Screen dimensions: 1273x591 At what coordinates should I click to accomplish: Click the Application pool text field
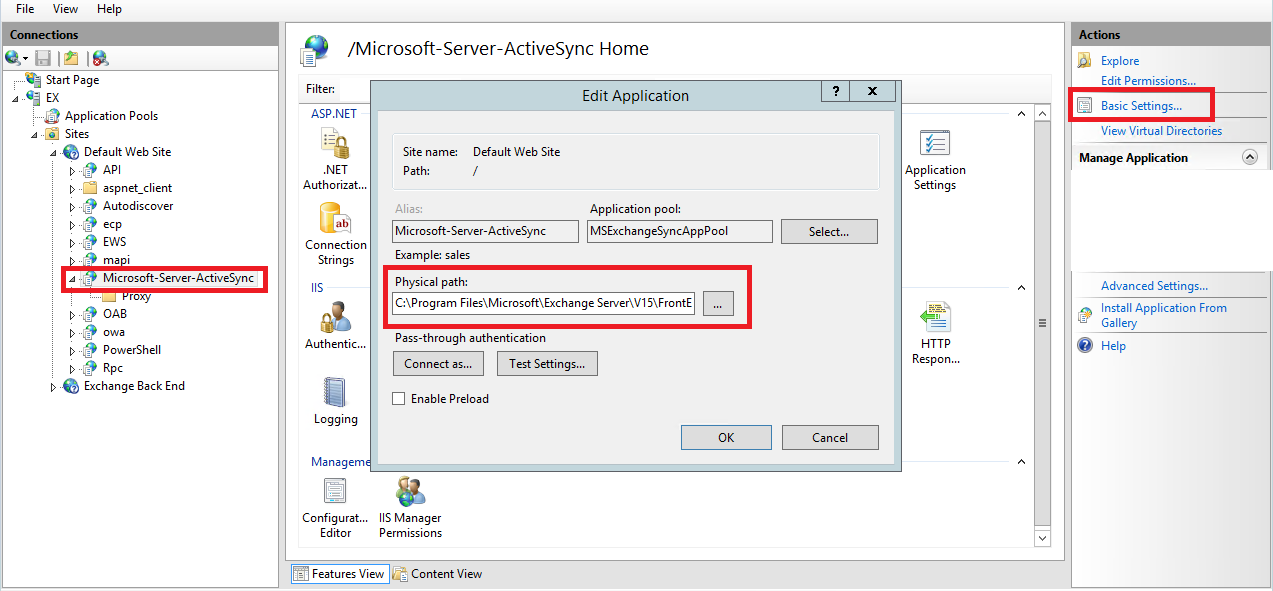[680, 231]
